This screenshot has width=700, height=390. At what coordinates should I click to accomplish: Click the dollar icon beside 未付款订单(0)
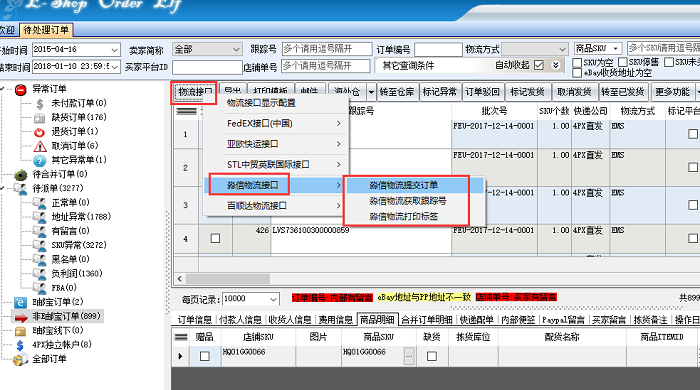pyautogui.click(x=40, y=104)
